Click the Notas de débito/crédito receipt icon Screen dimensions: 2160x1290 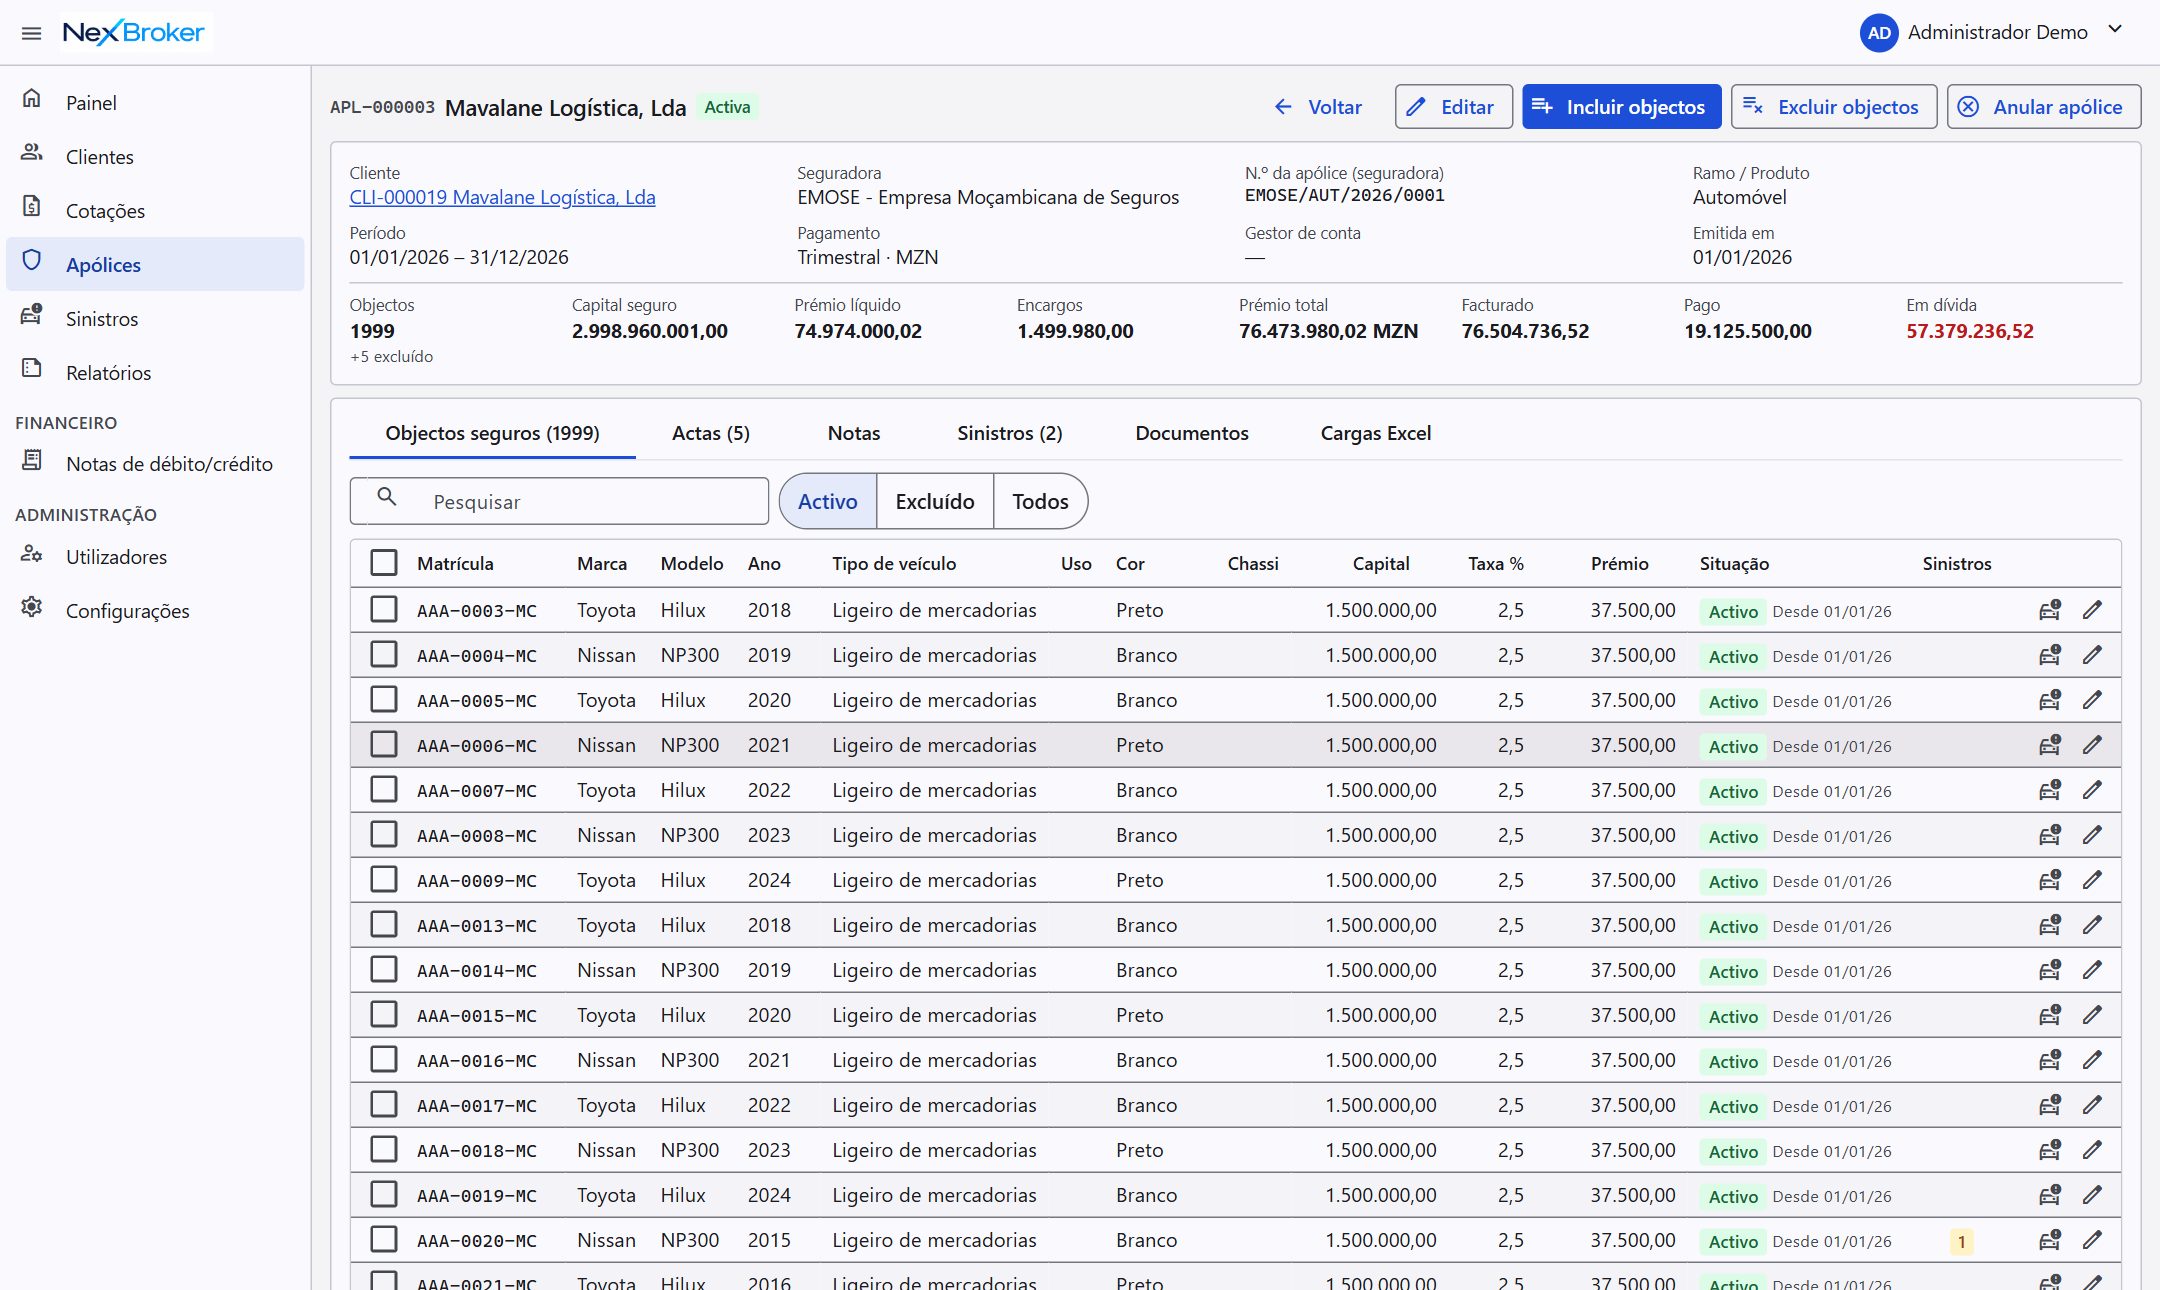[32, 460]
